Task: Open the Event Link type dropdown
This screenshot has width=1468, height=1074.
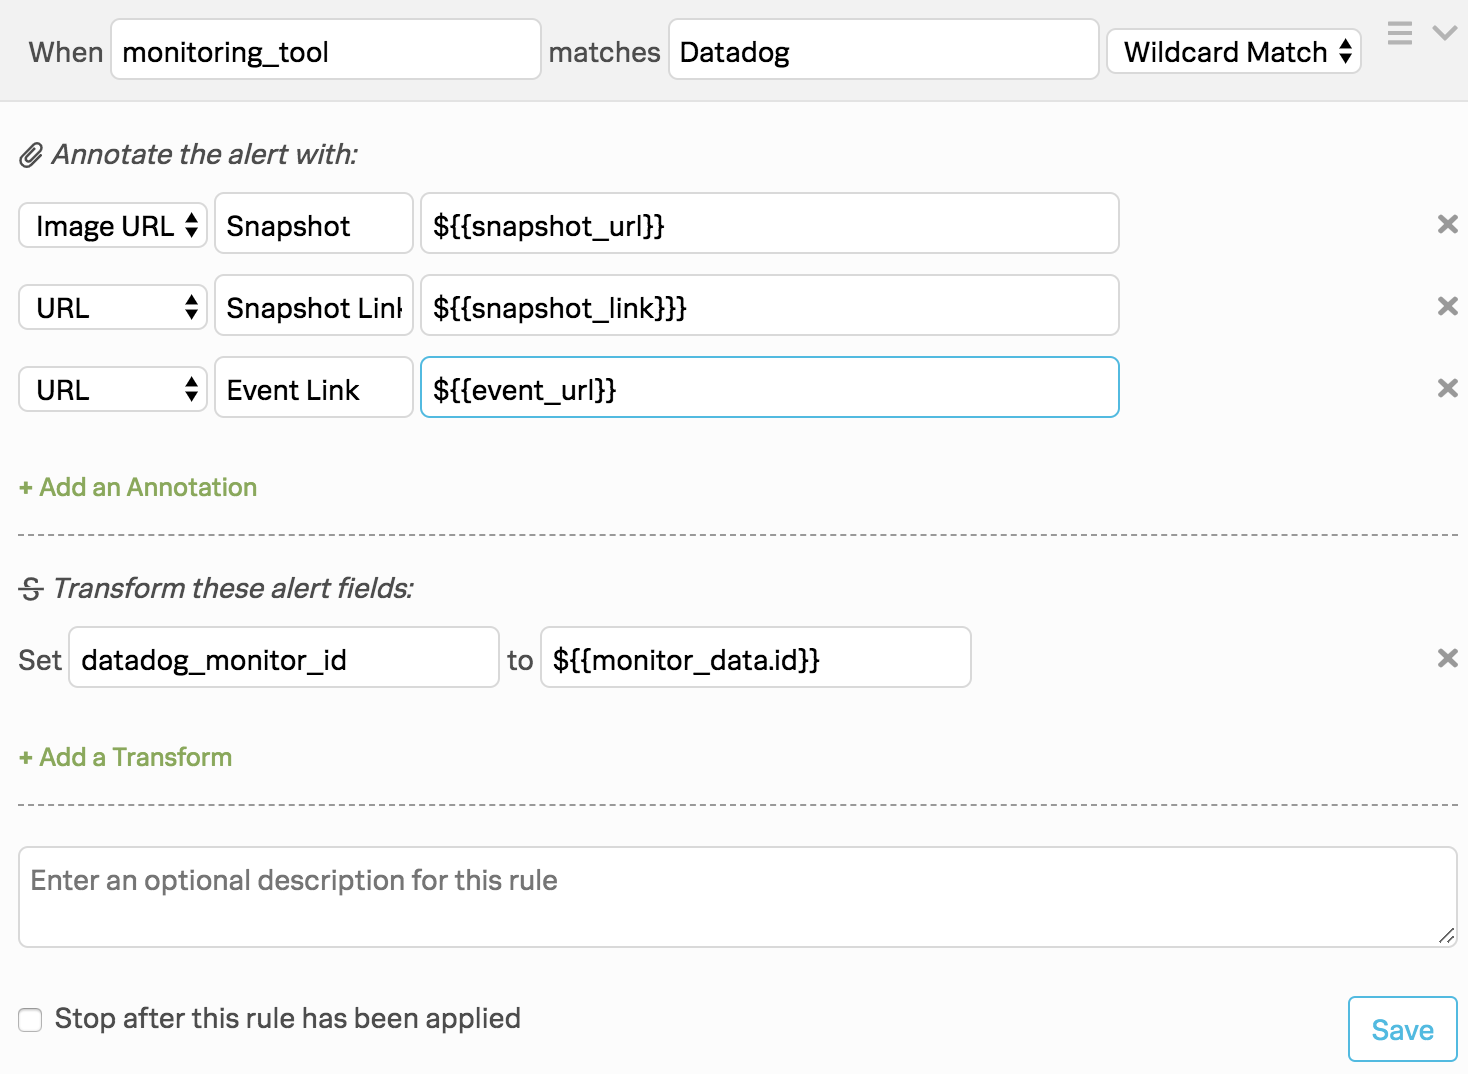Action: point(111,388)
